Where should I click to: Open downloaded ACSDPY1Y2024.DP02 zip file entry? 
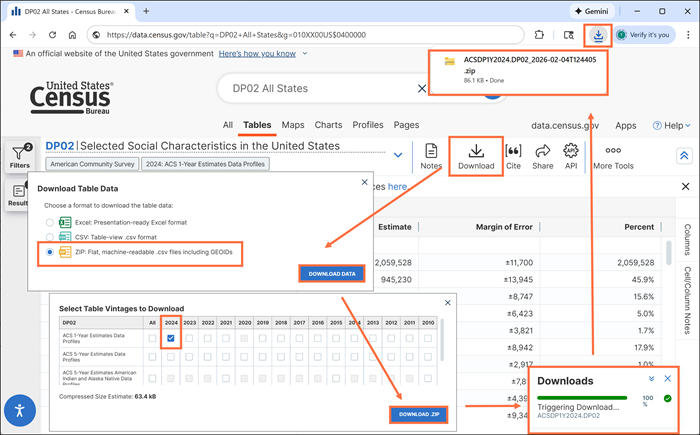tap(518, 70)
